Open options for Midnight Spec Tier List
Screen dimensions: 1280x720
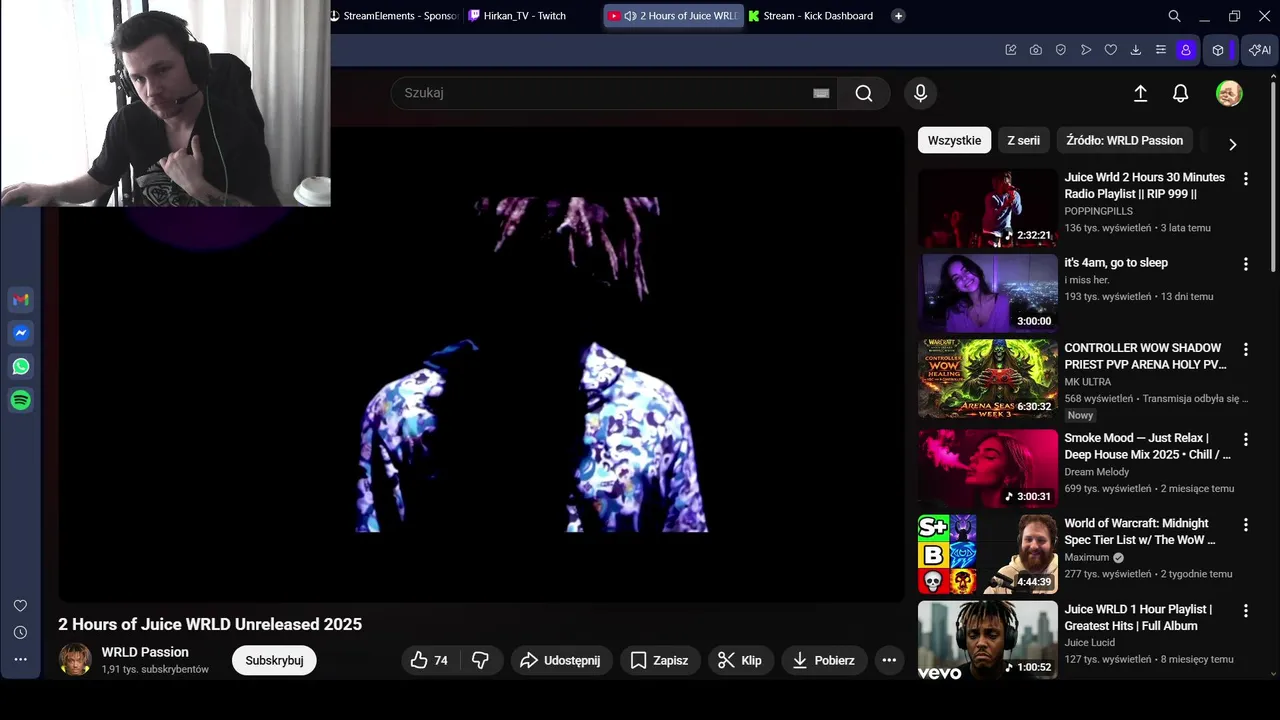[x=1246, y=525]
